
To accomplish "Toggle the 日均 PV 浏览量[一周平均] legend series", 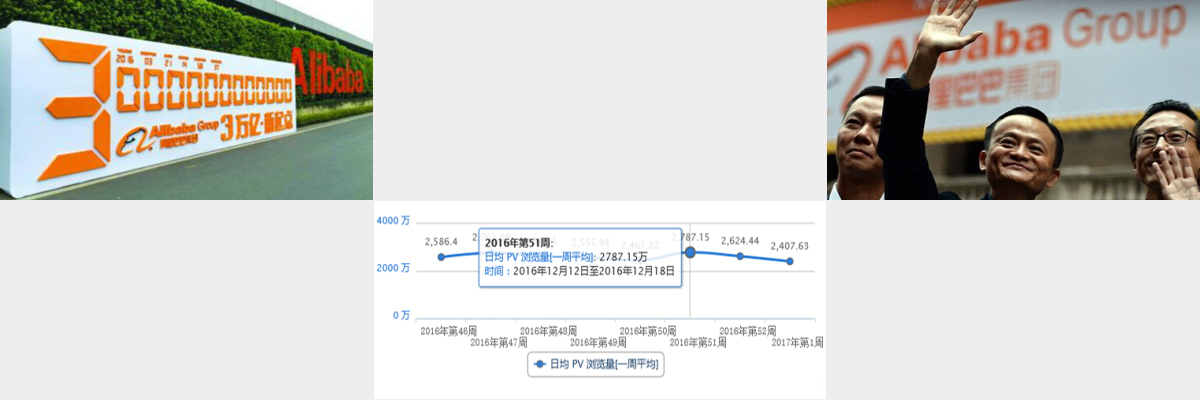I will coord(596,365).
